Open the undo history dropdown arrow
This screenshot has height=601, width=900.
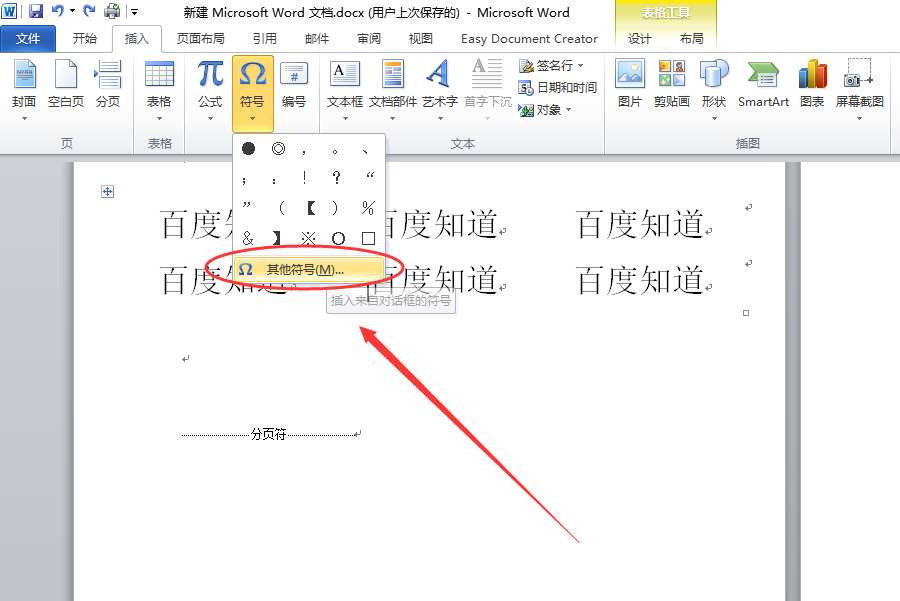tap(72, 11)
